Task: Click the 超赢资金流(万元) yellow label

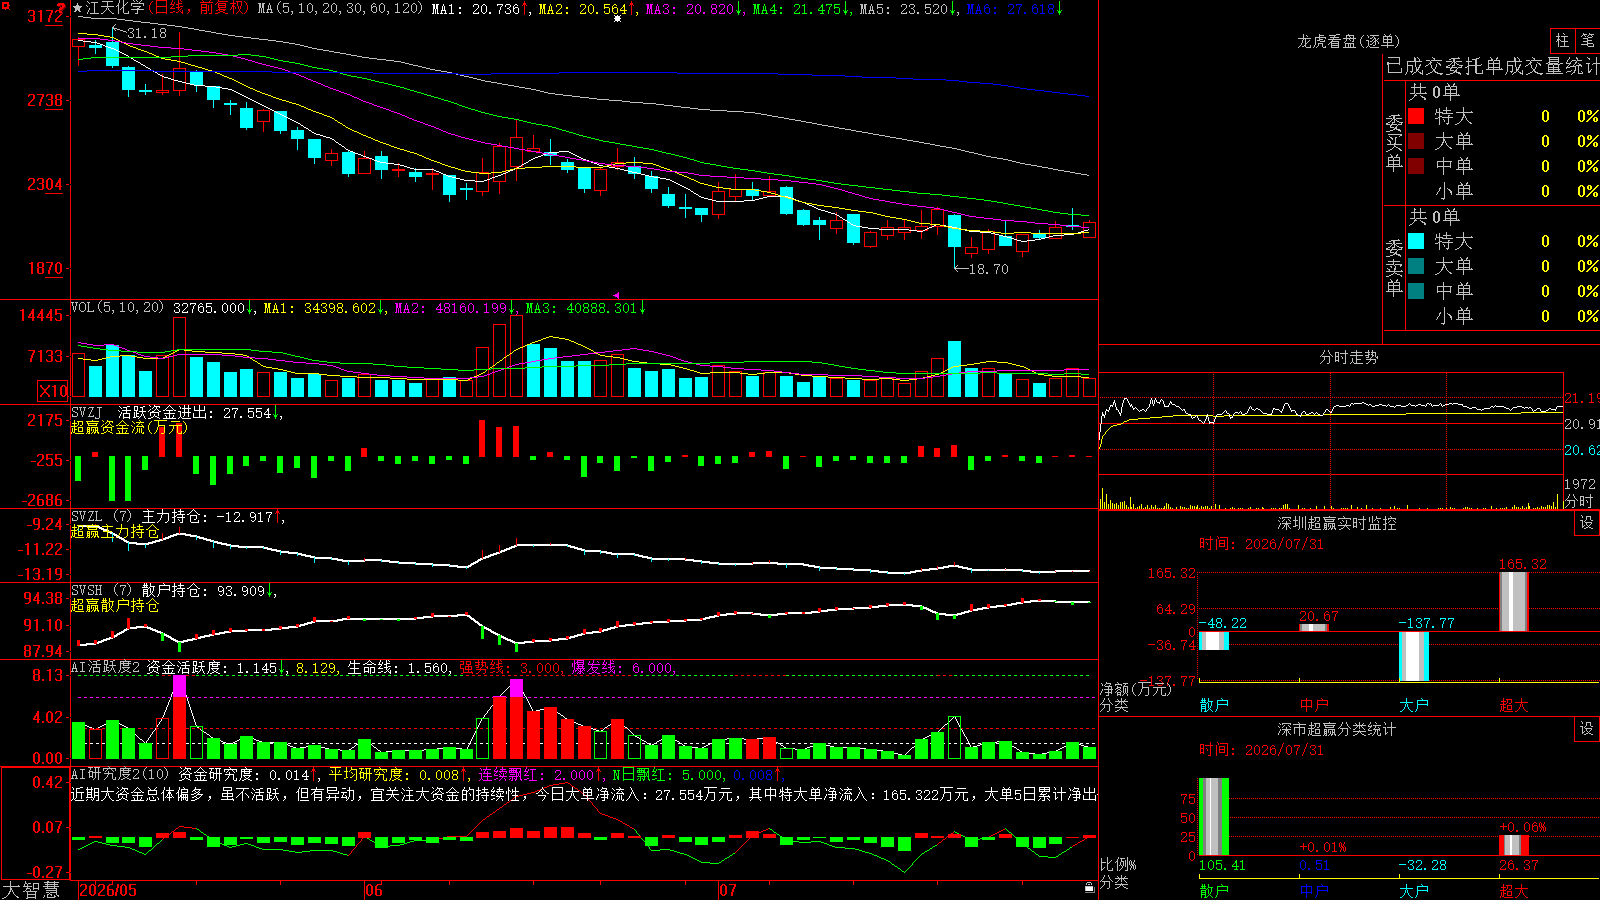Action: pyautogui.click(x=128, y=428)
